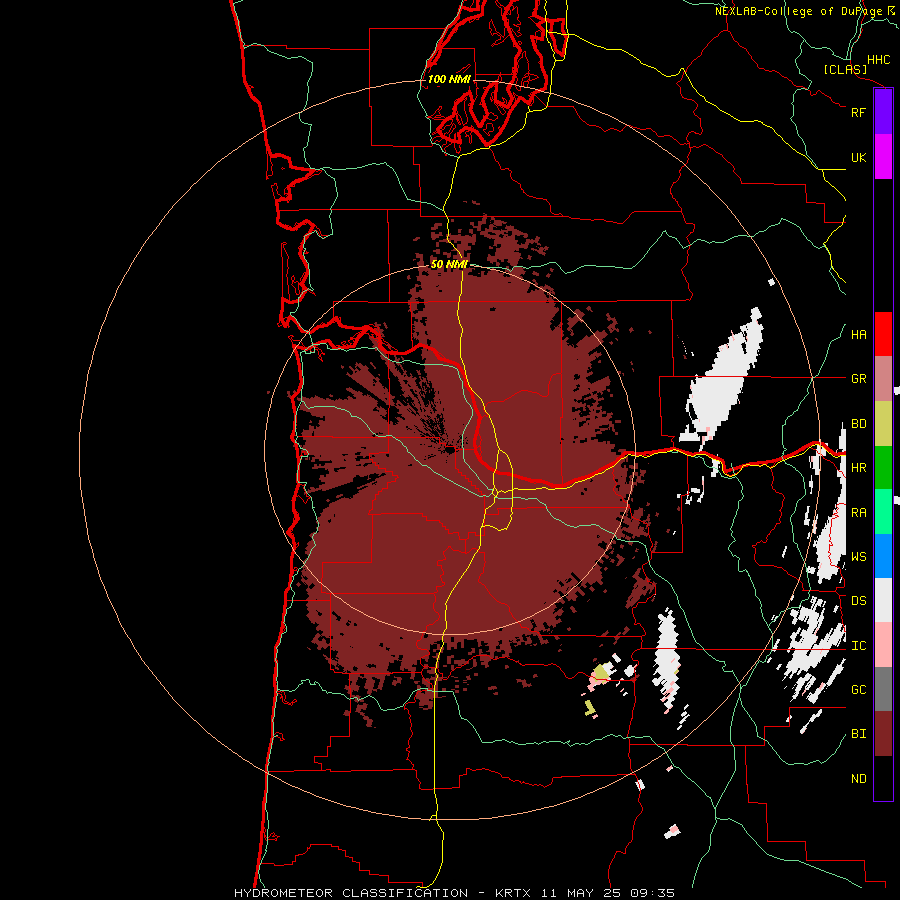Click the NEXLAB-College of DuPage text
This screenshot has height=900, width=900.
click(x=798, y=11)
